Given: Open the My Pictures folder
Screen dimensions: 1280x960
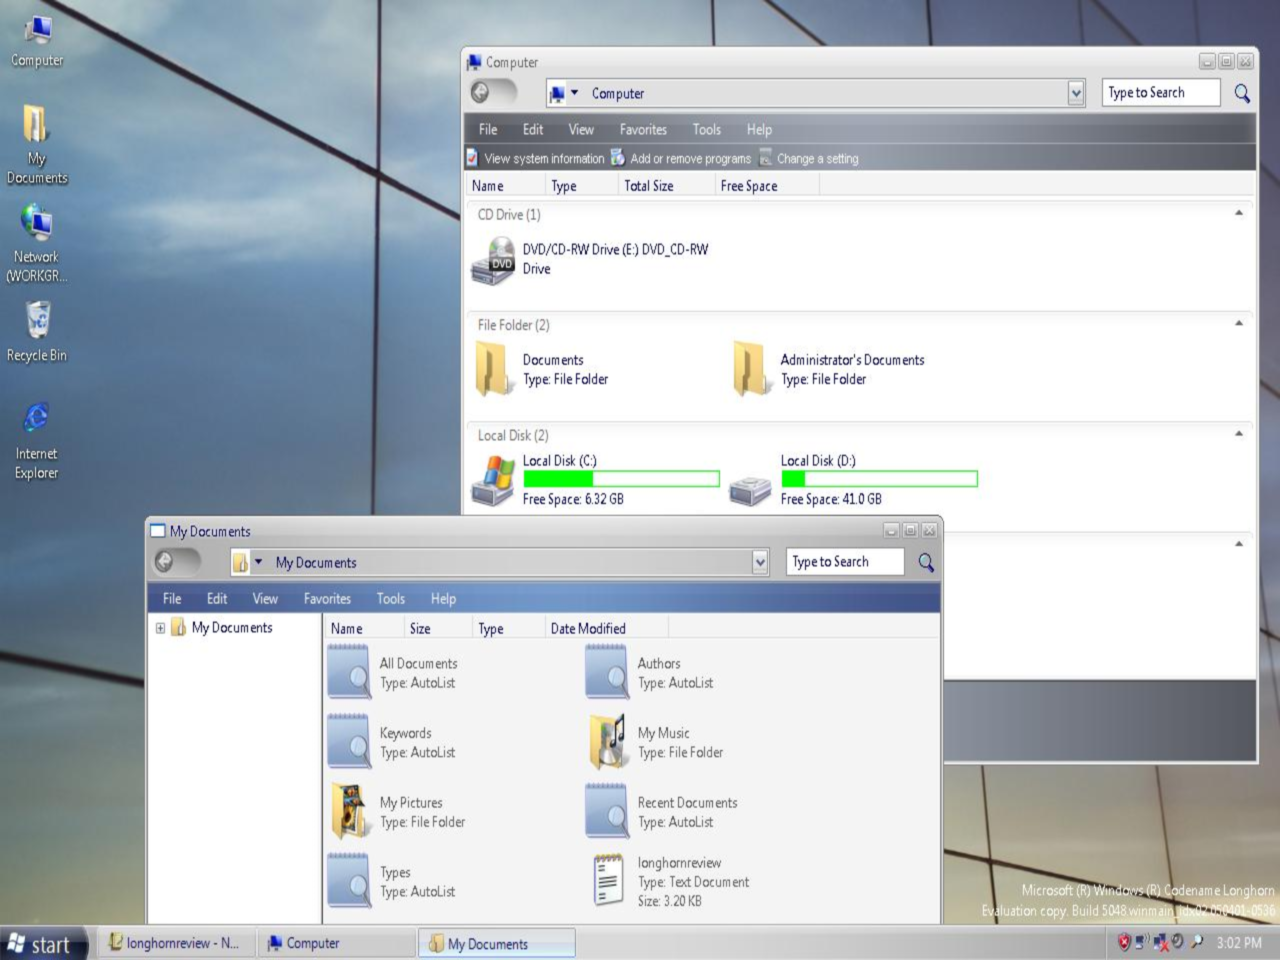Looking at the screenshot, I should [349, 811].
